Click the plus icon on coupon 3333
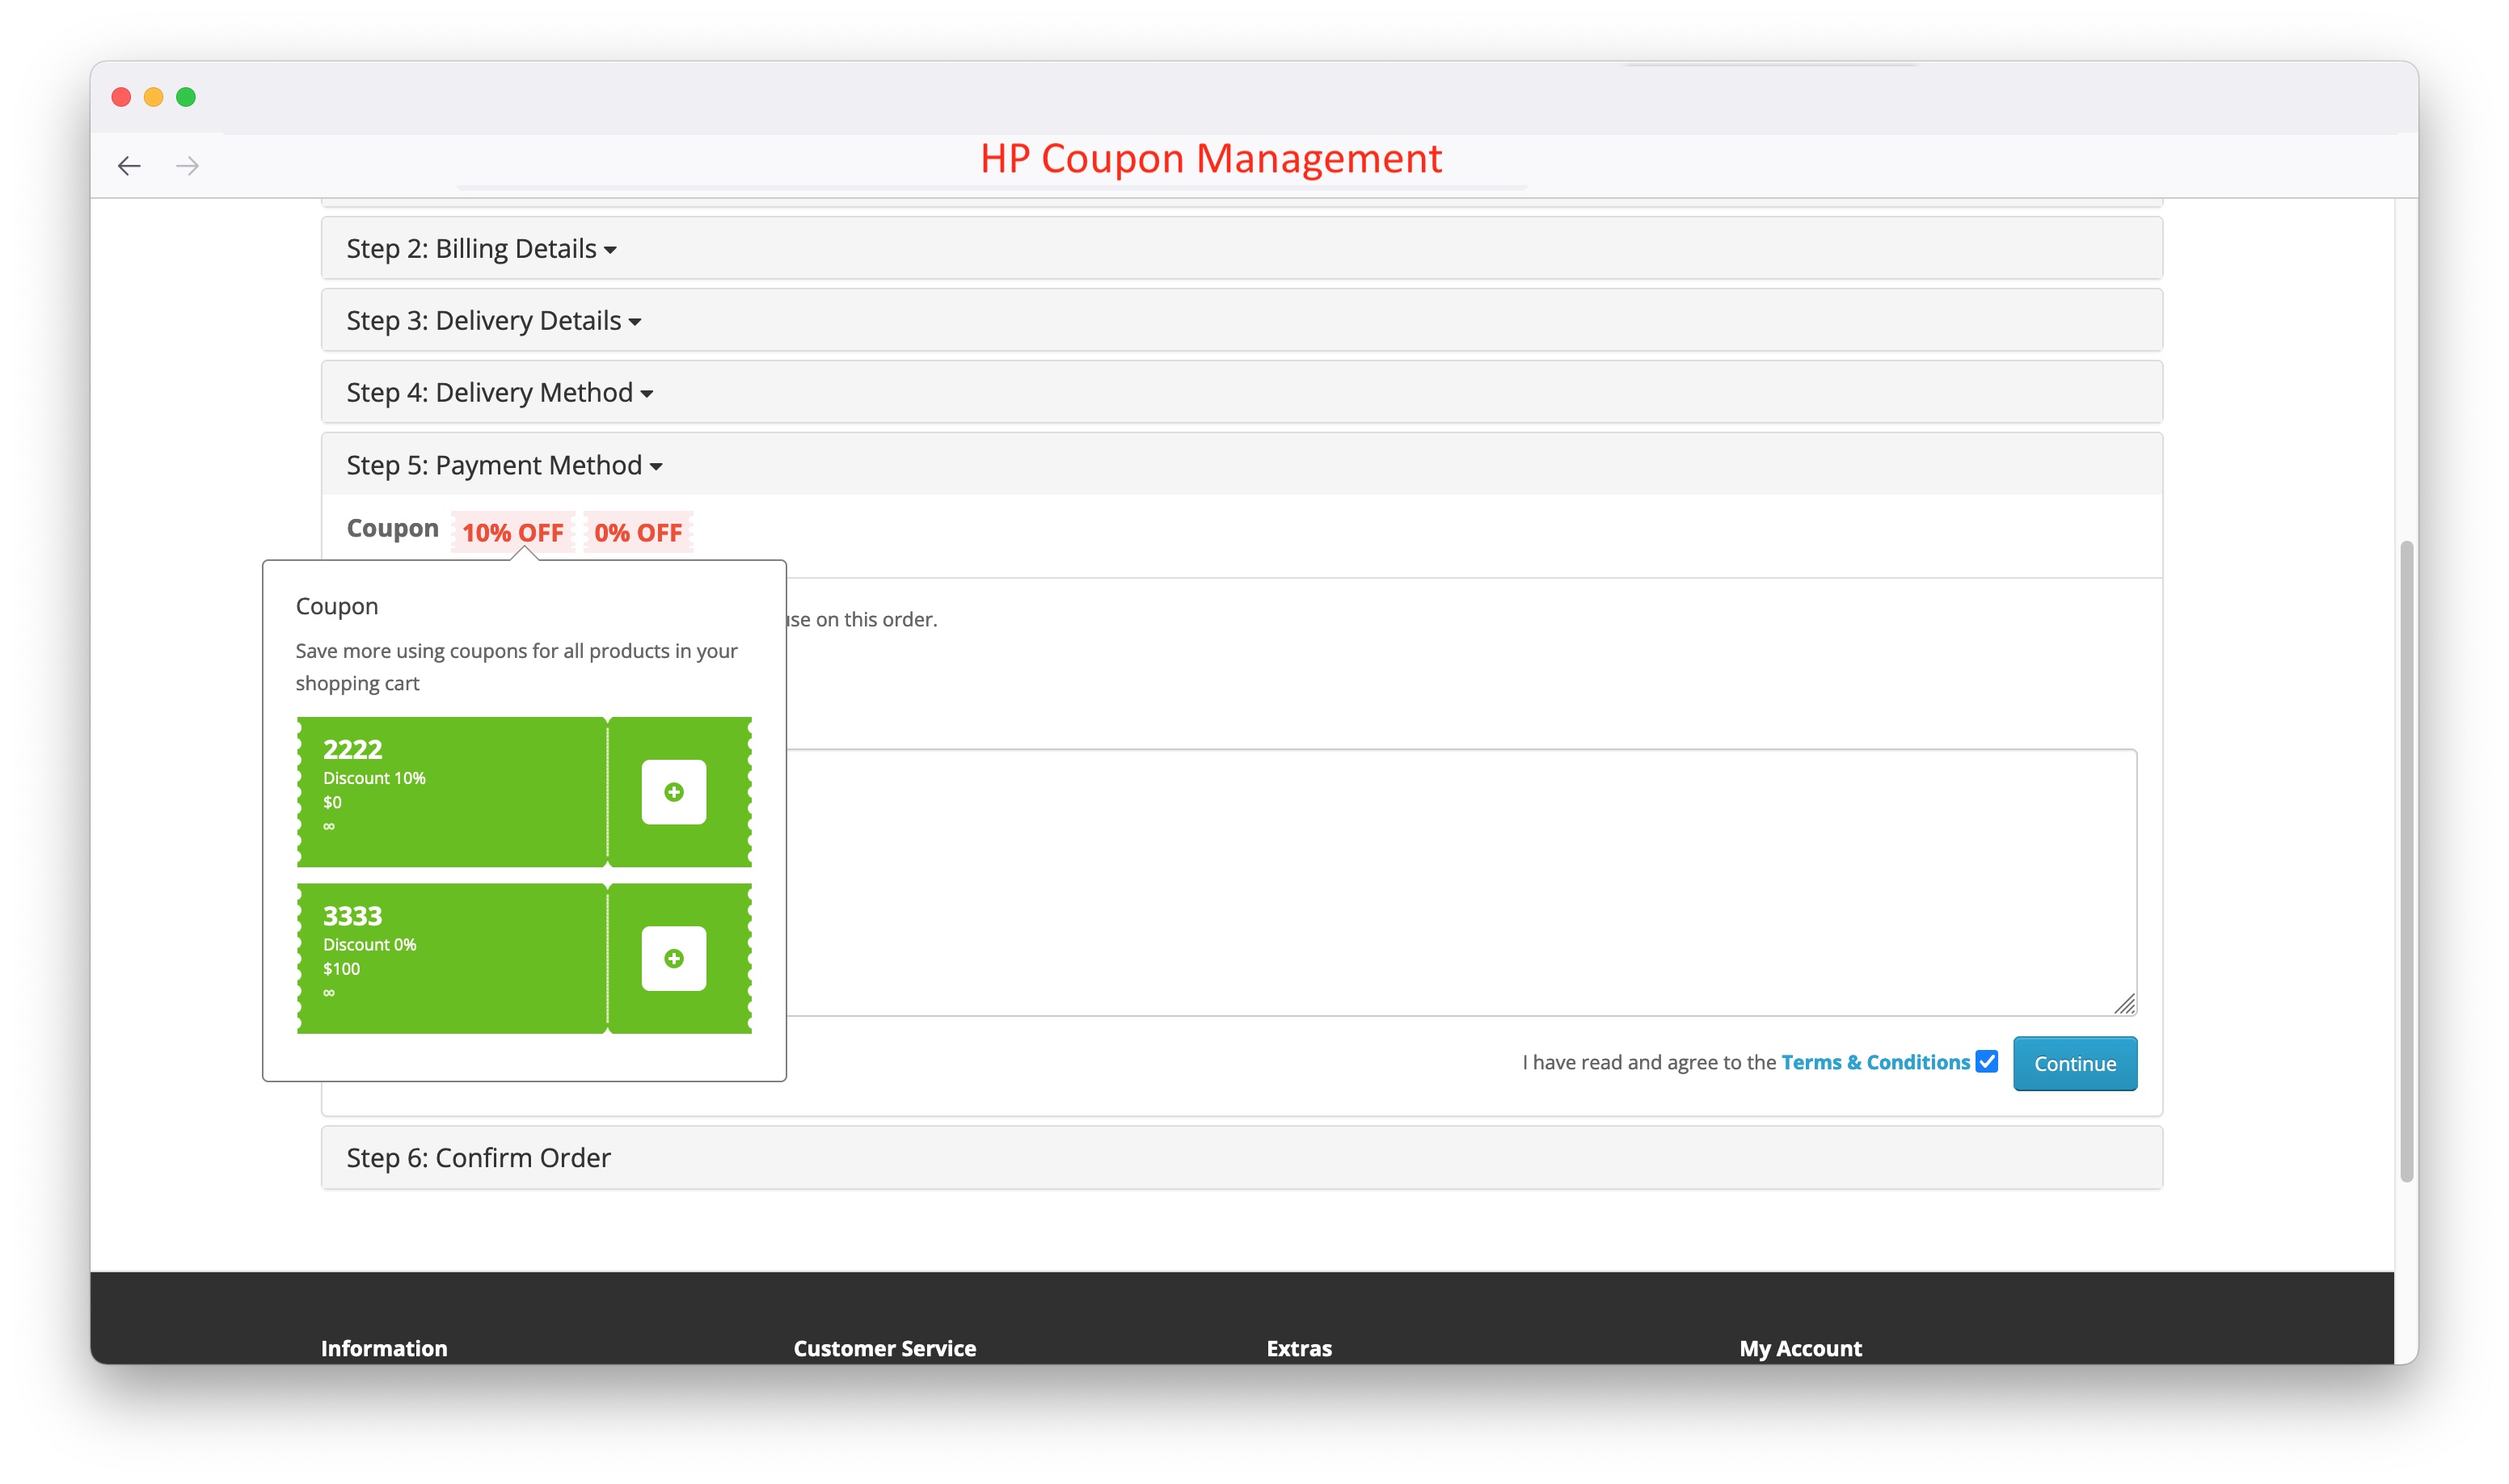 coord(674,958)
